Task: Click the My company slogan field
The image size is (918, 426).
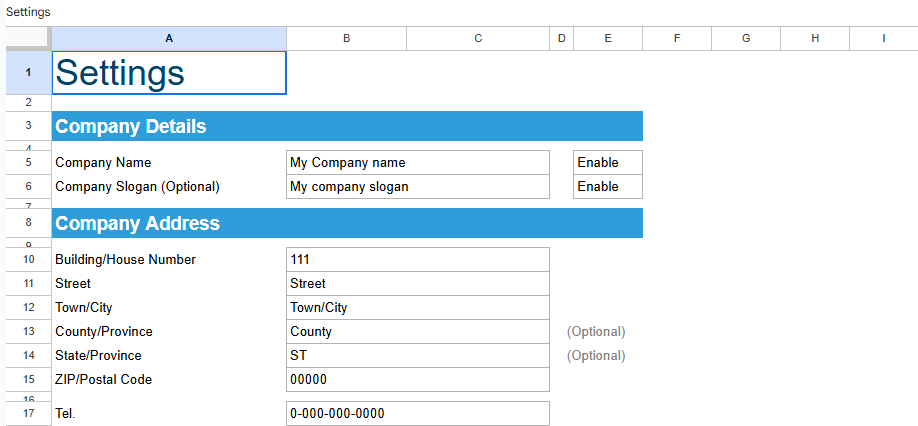Action: pos(417,186)
